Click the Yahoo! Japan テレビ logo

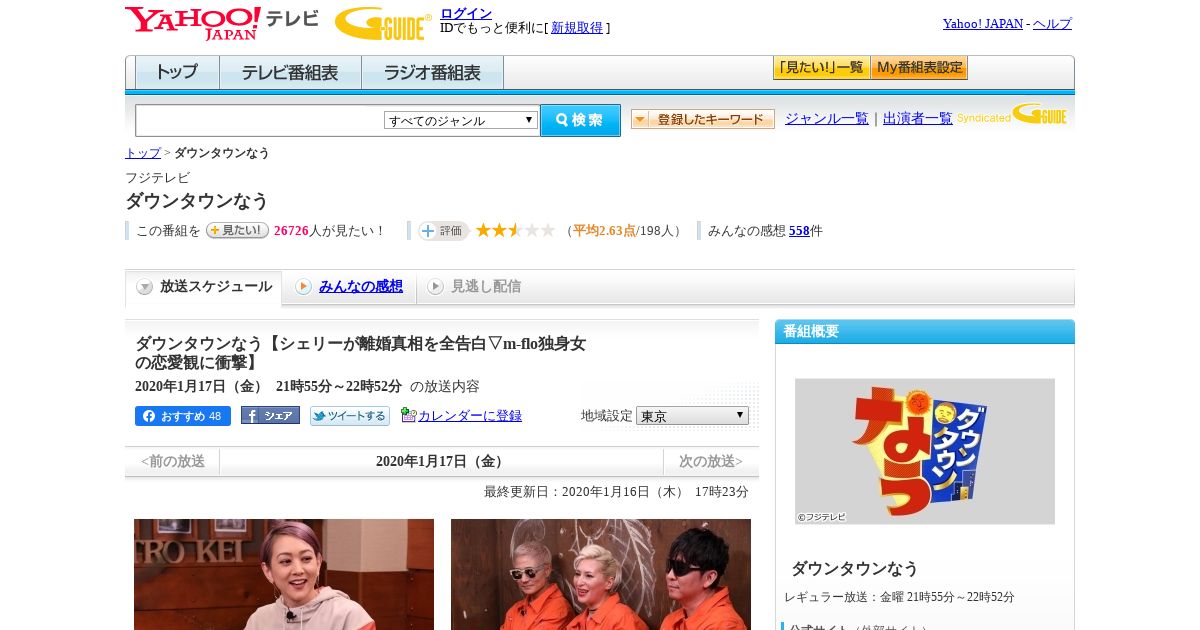tap(222, 23)
